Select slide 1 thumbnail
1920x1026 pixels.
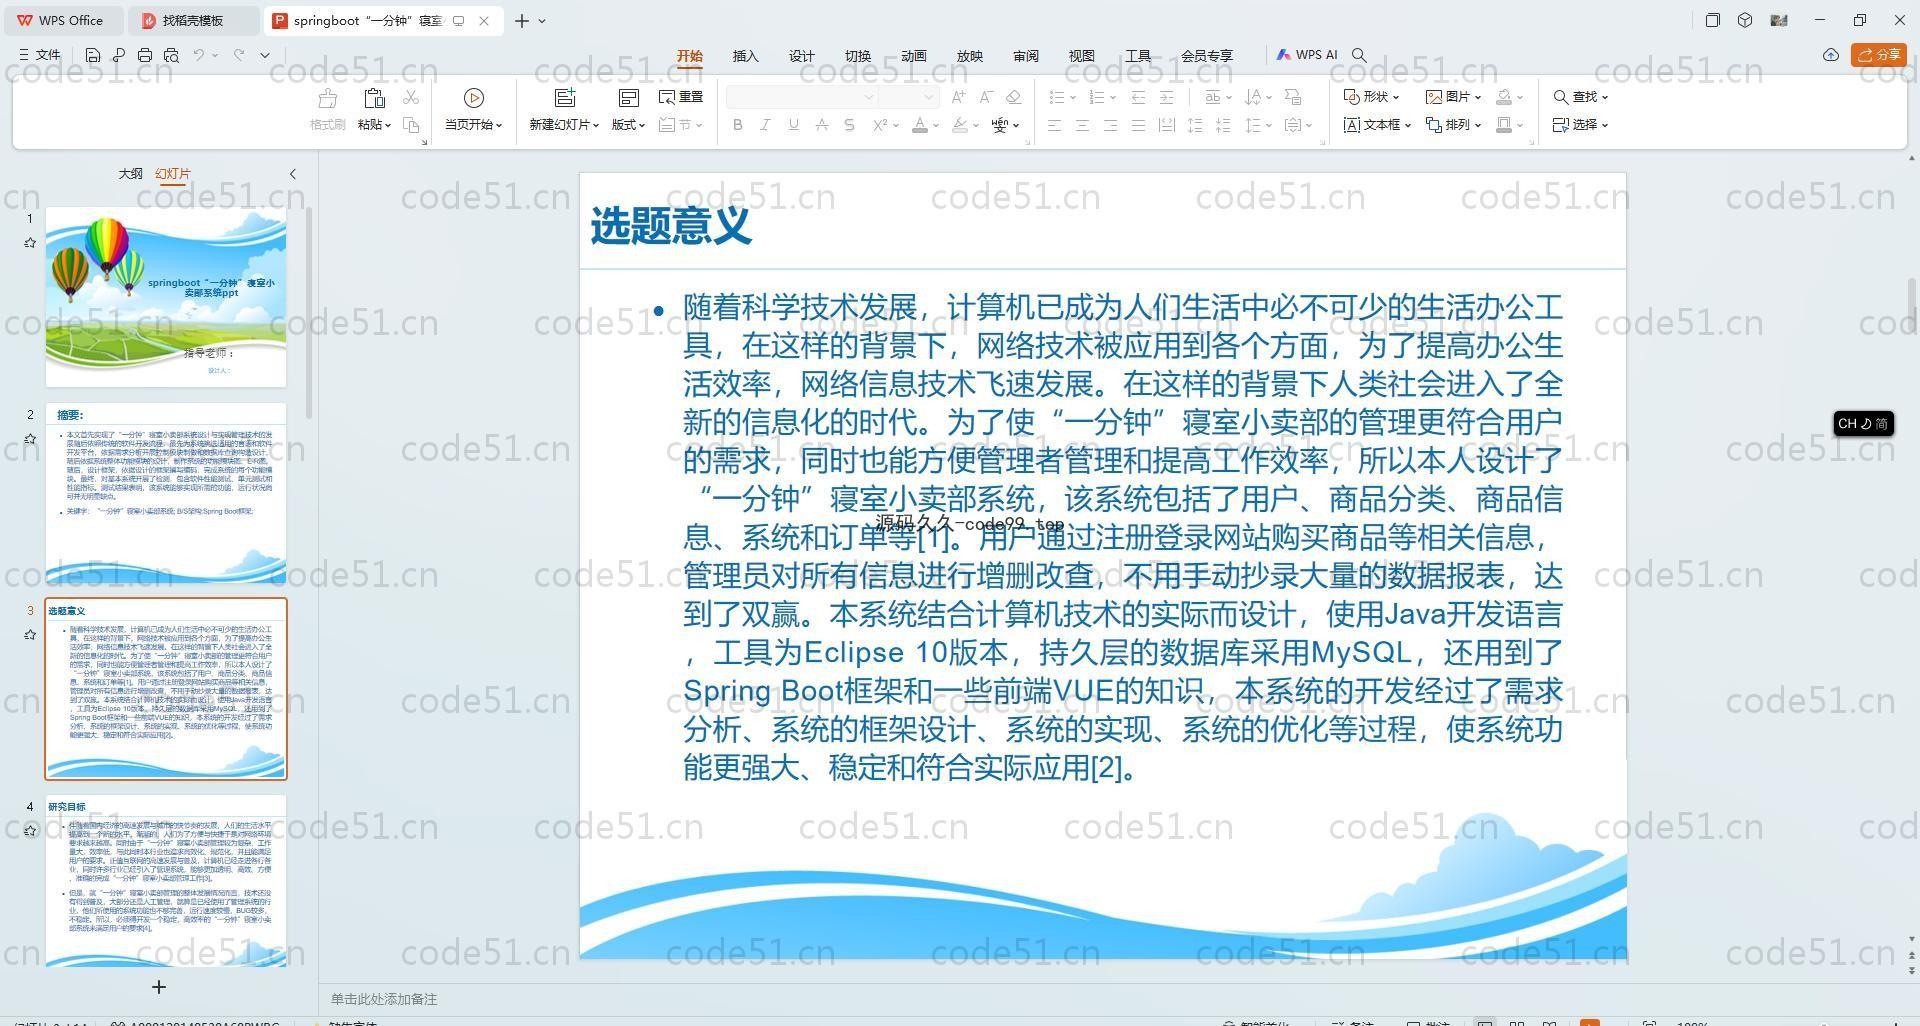pyautogui.click(x=166, y=297)
